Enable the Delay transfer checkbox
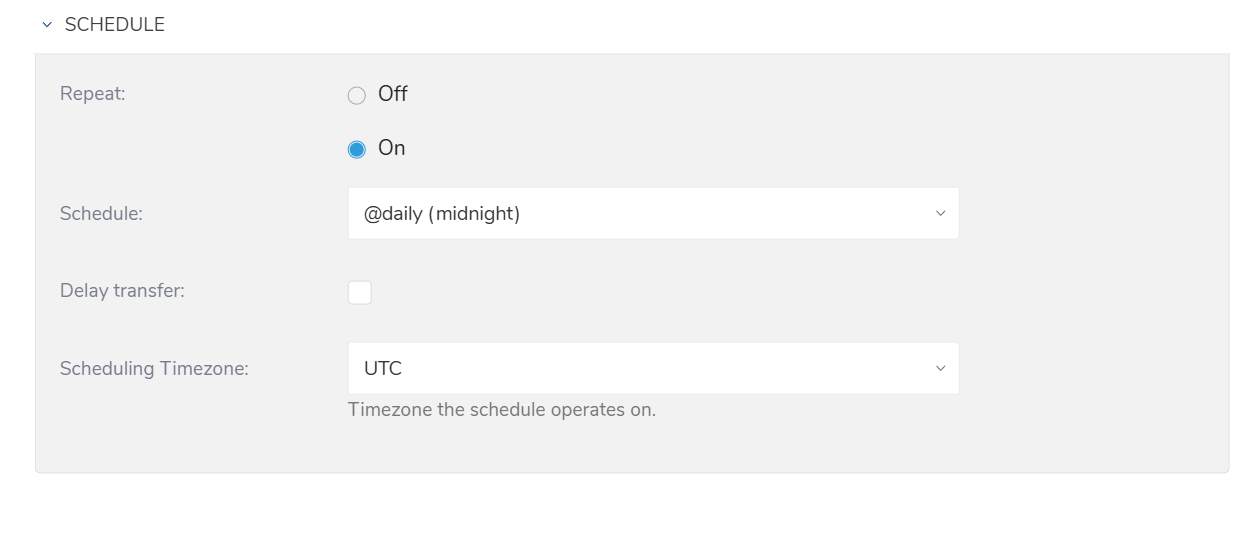 [x=360, y=292]
